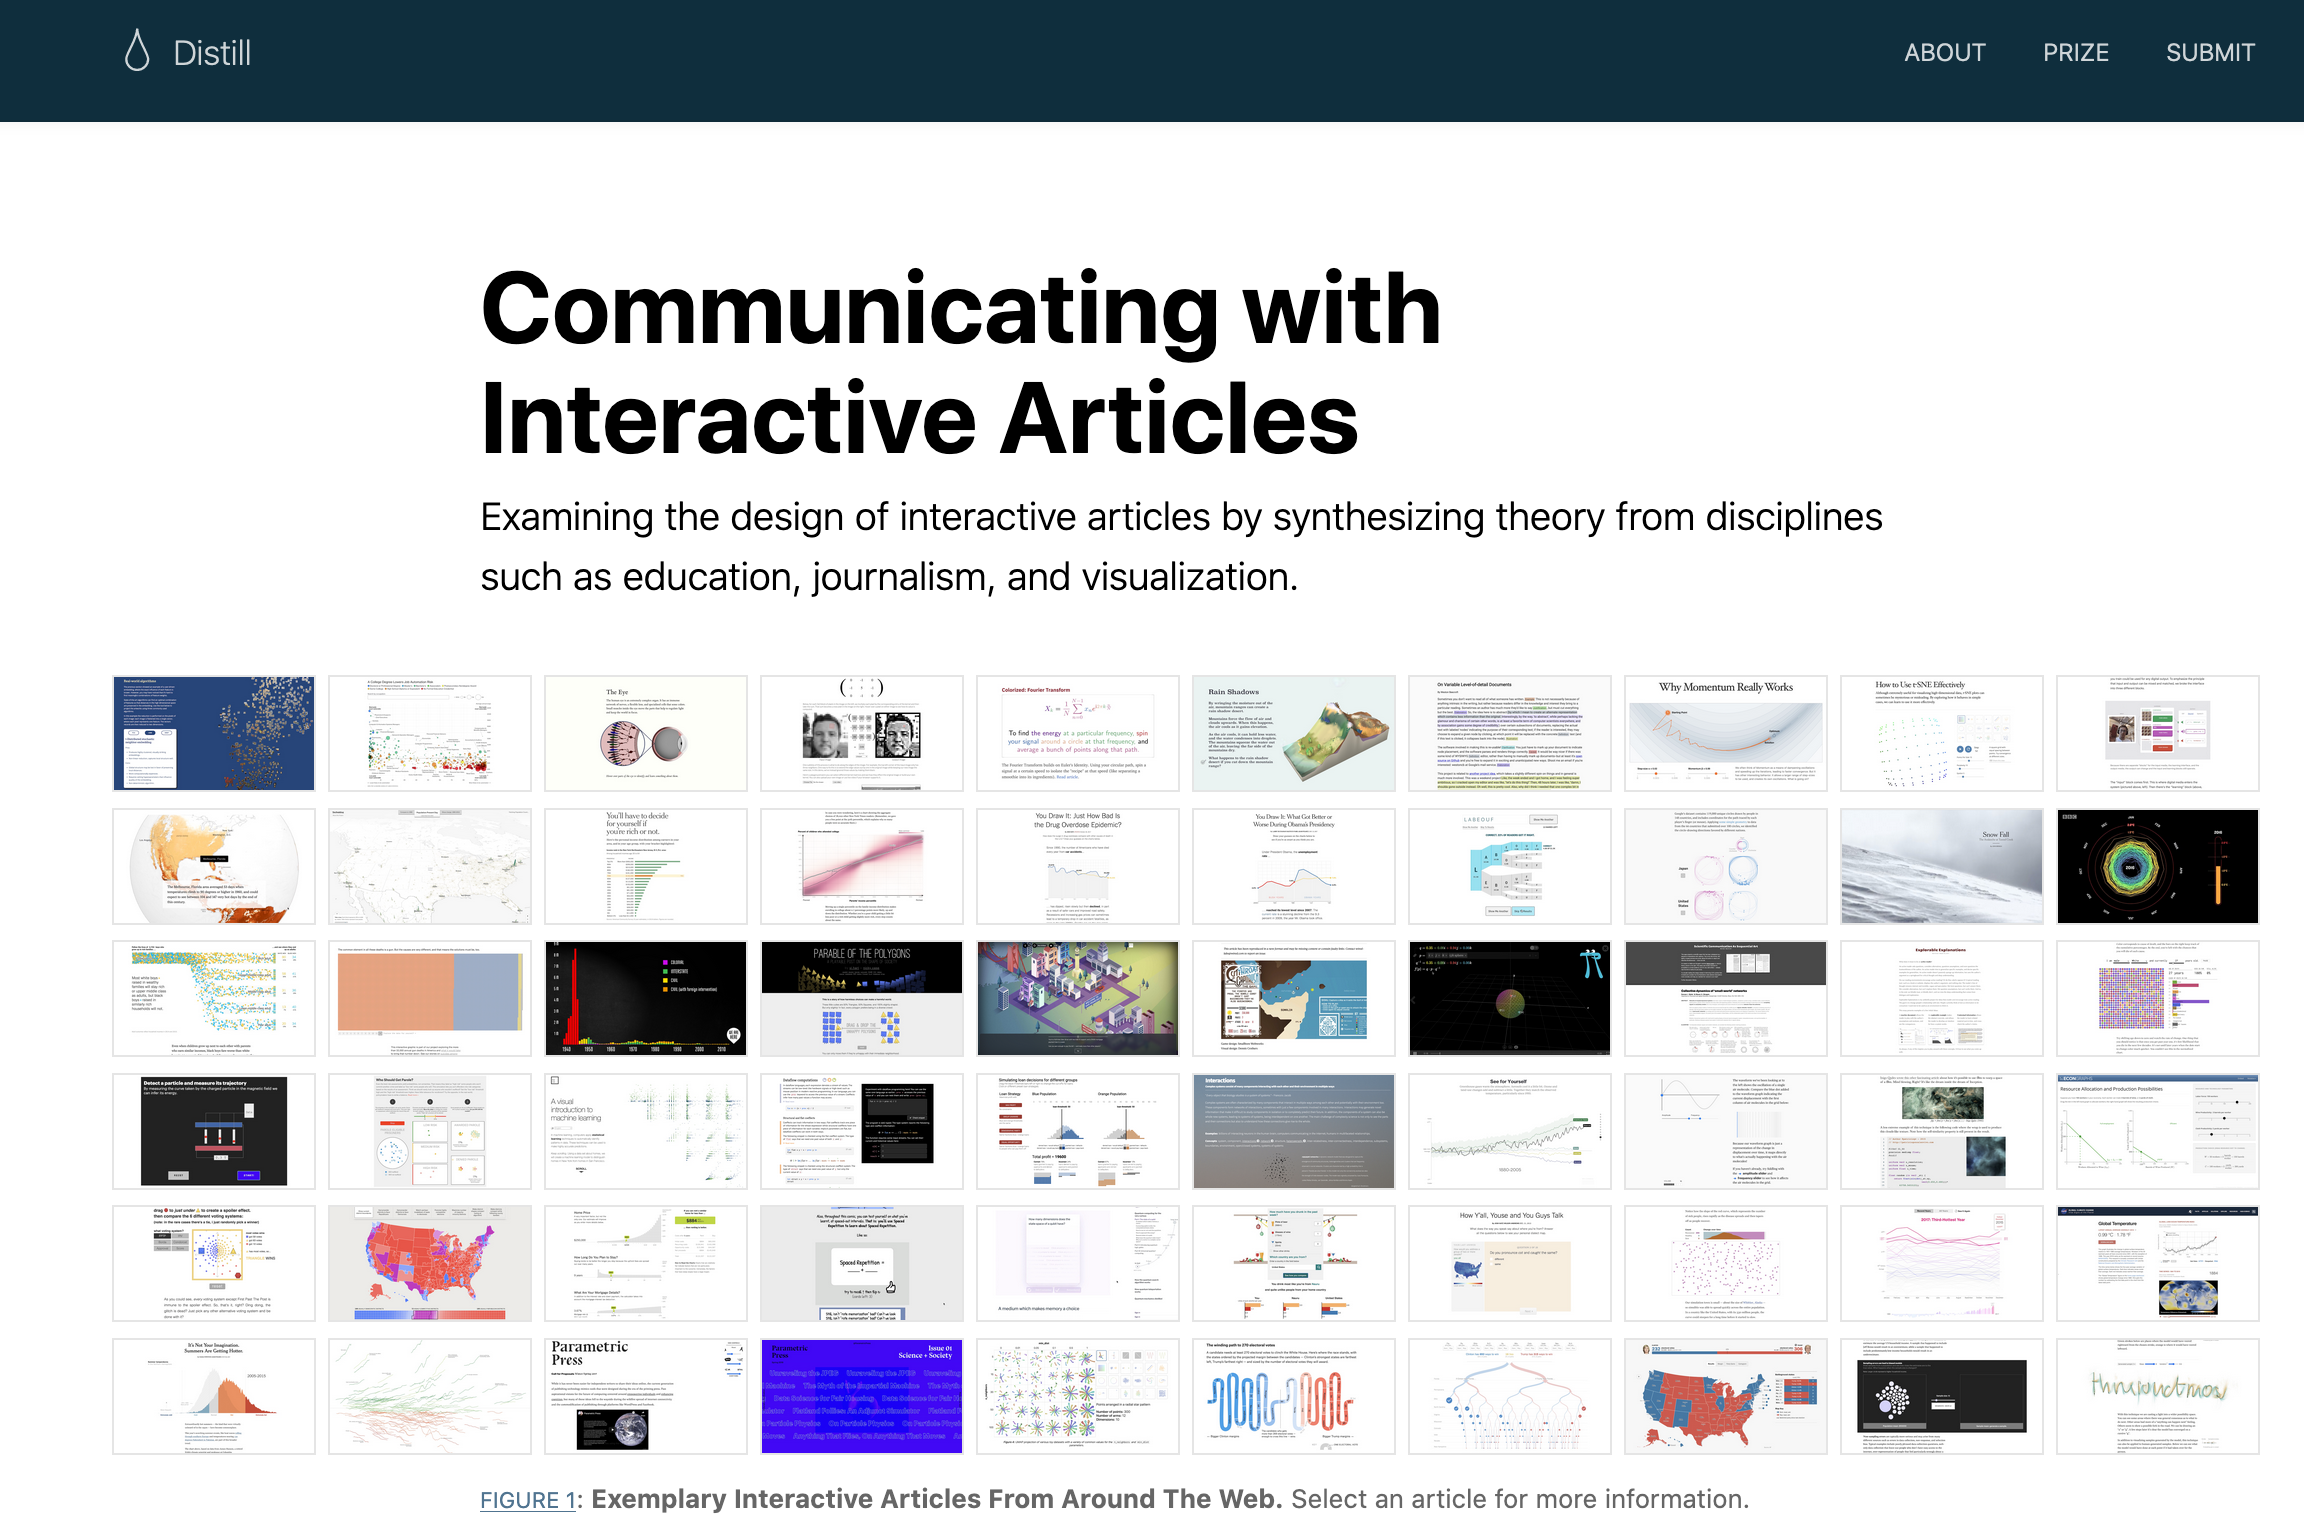Open the Parable of the Polygons thumbnail
2304x1530 pixels.
point(861,998)
